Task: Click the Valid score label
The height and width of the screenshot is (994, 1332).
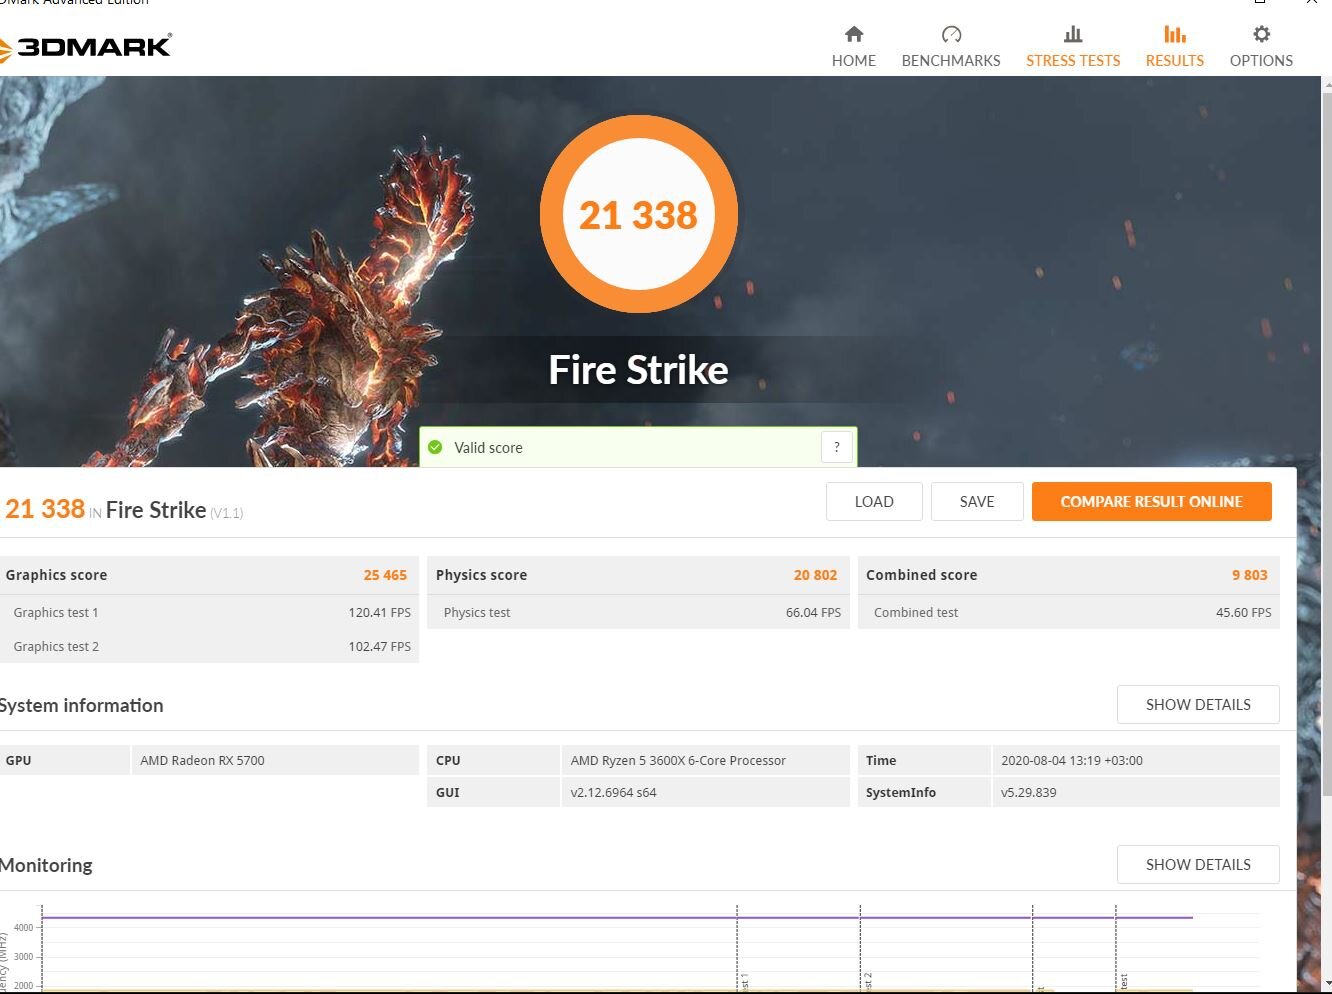Action: point(488,447)
